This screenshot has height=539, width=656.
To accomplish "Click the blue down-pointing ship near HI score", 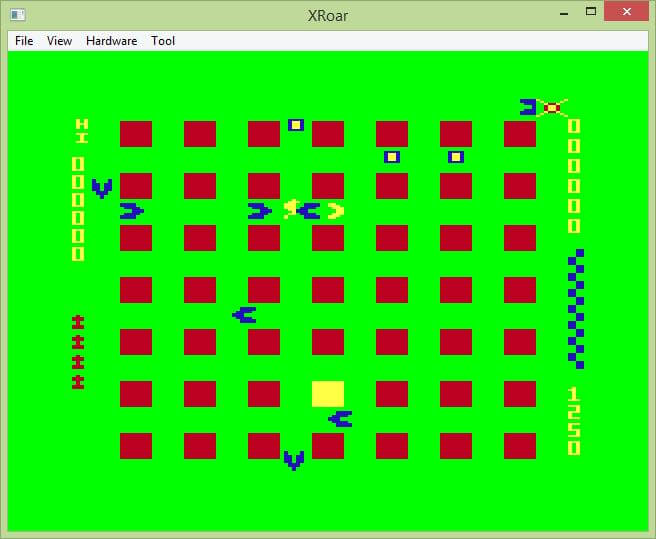I will click(102, 188).
